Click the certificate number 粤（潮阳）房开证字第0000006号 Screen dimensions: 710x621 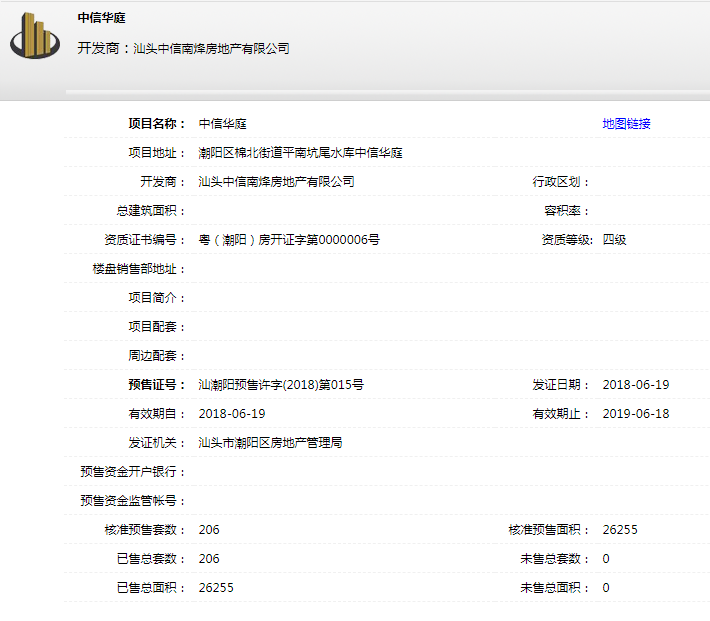289,240
